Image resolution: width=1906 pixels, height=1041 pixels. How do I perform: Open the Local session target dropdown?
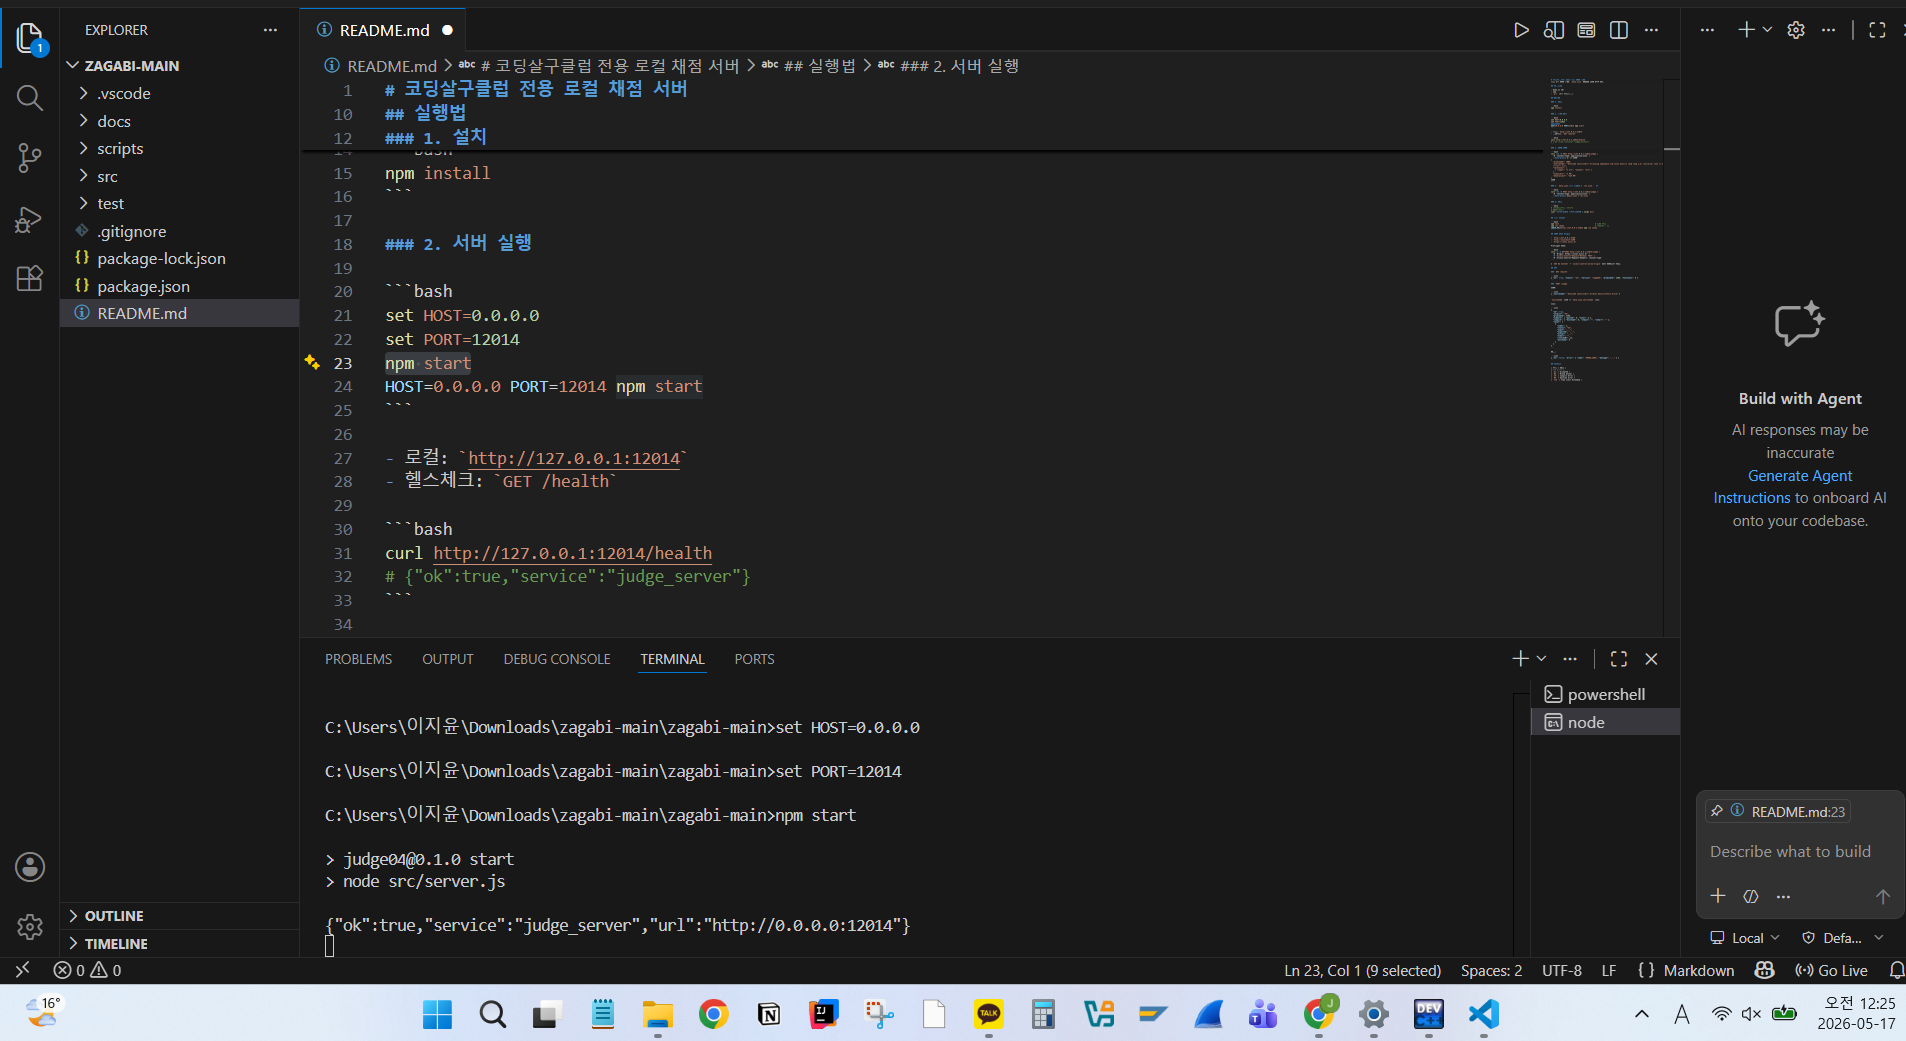[1745, 938]
